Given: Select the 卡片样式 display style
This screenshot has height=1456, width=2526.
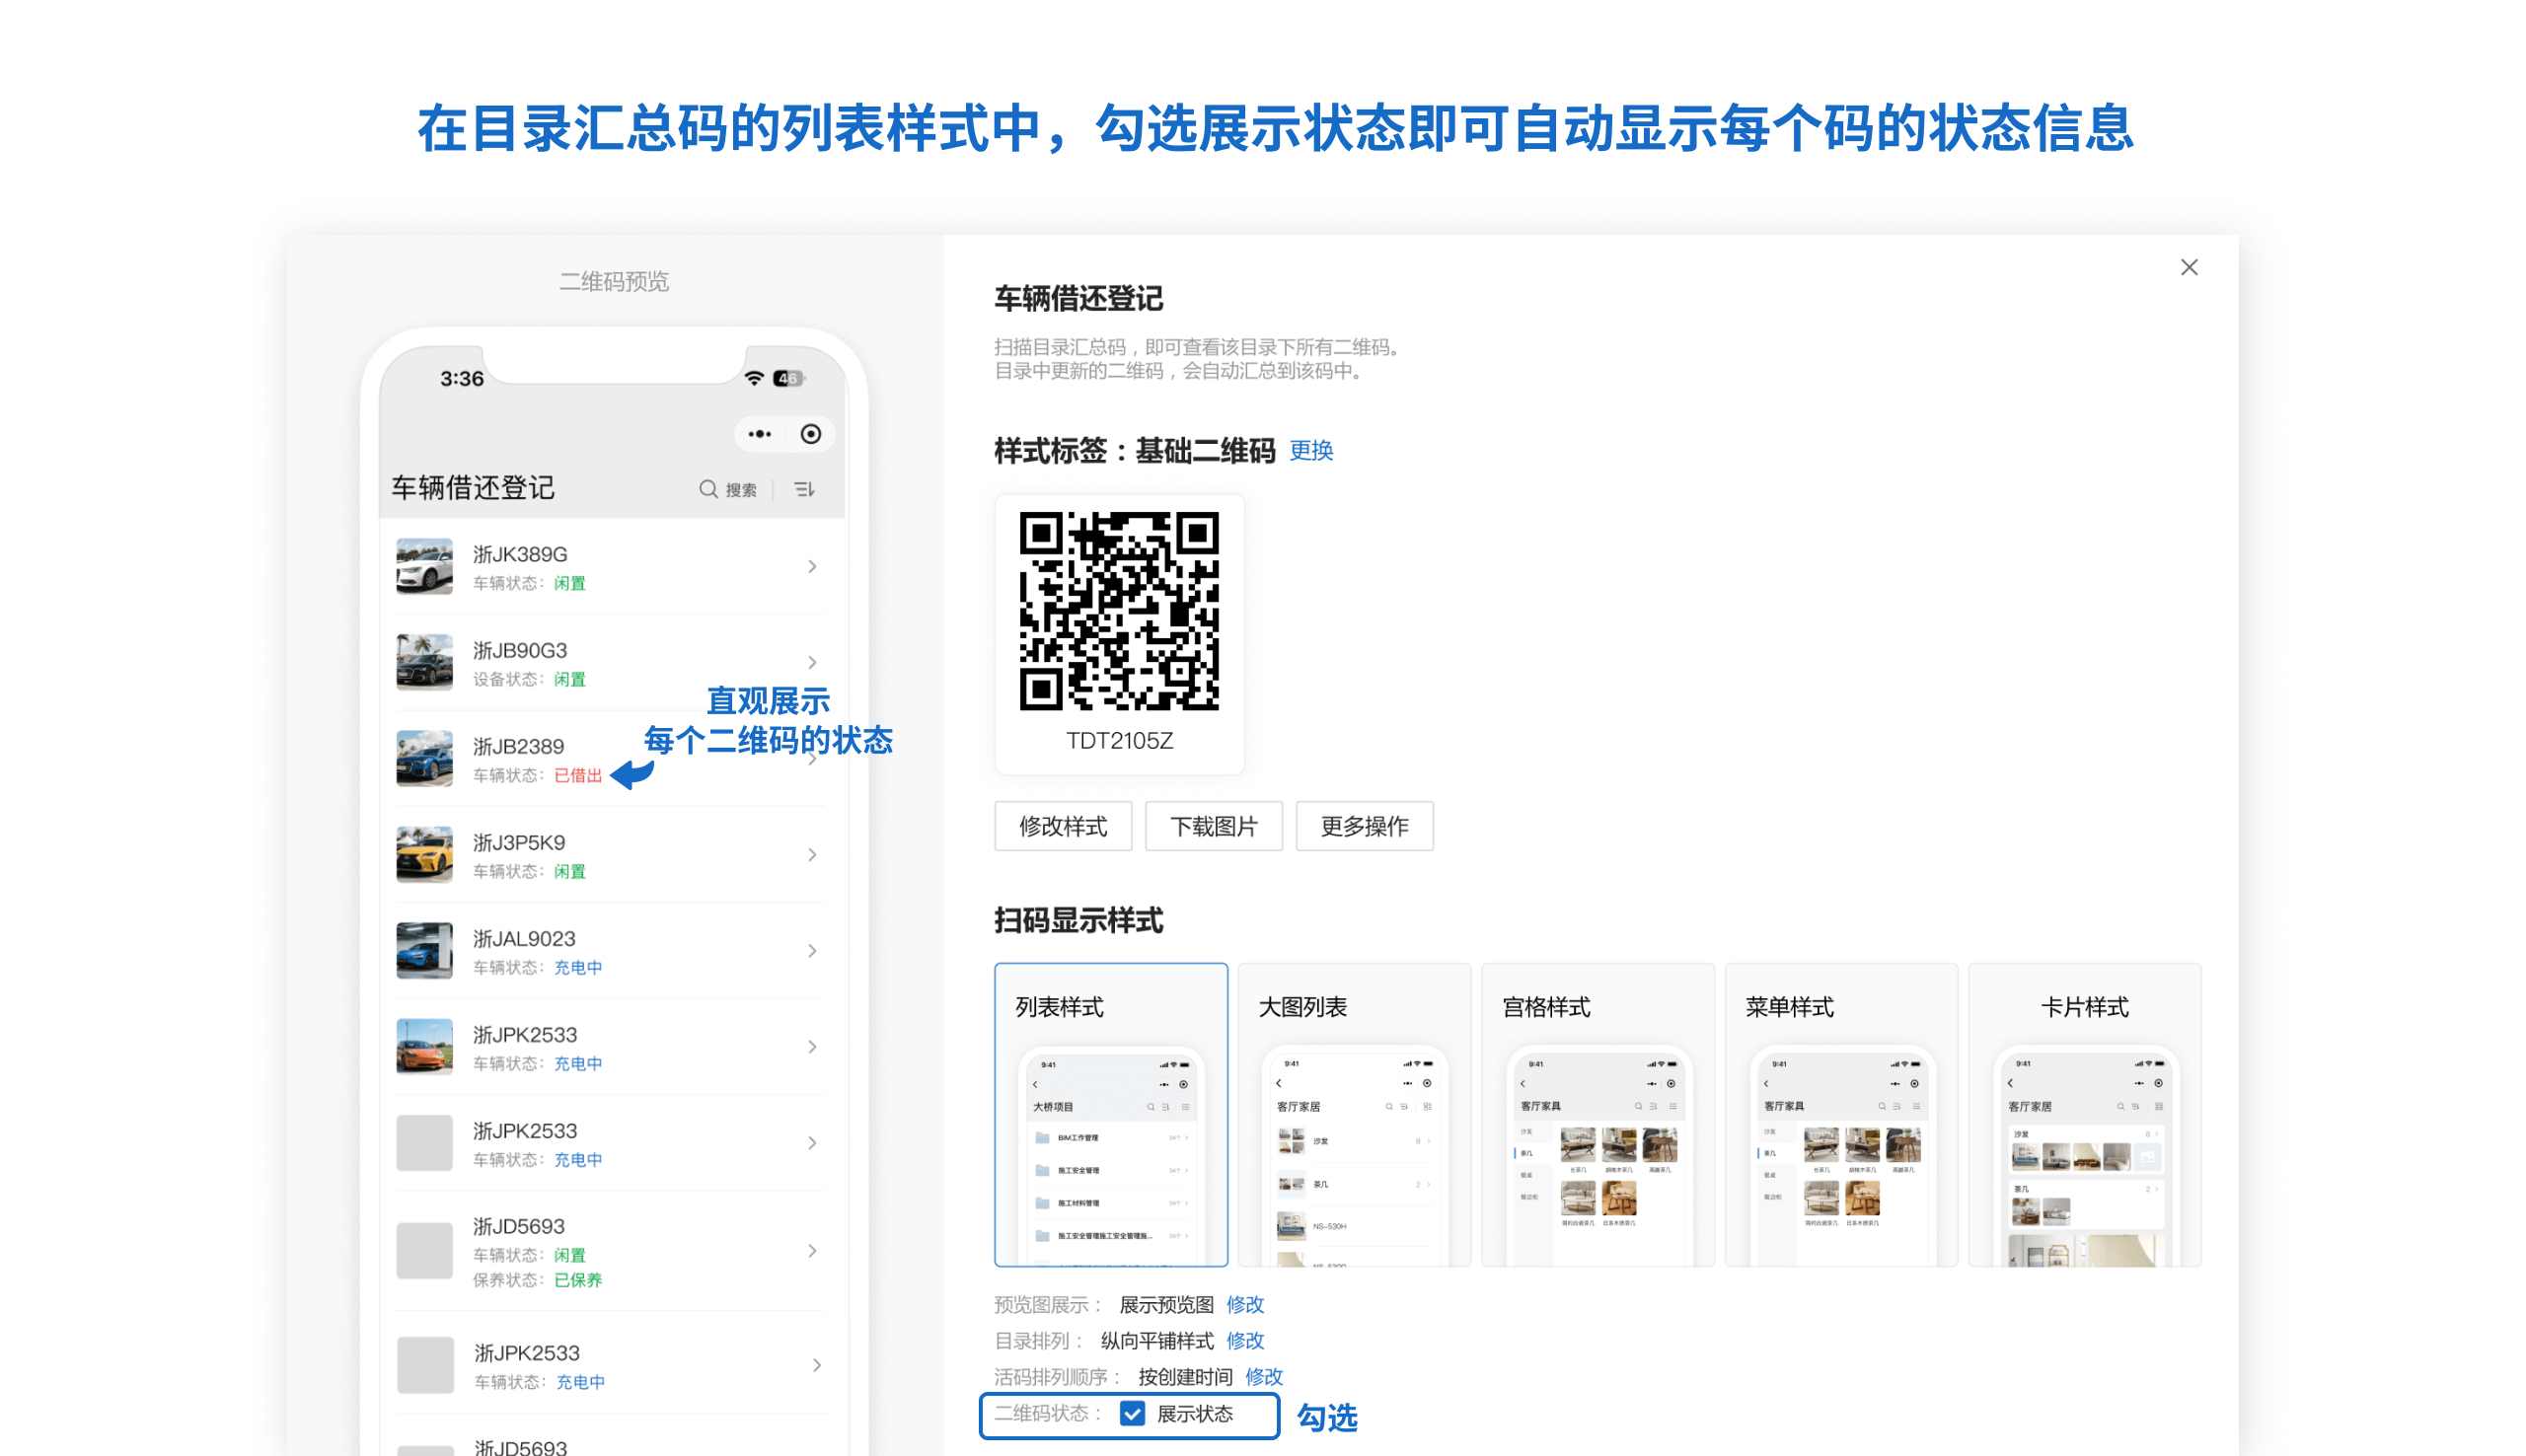Looking at the screenshot, I should coord(2084,1114).
